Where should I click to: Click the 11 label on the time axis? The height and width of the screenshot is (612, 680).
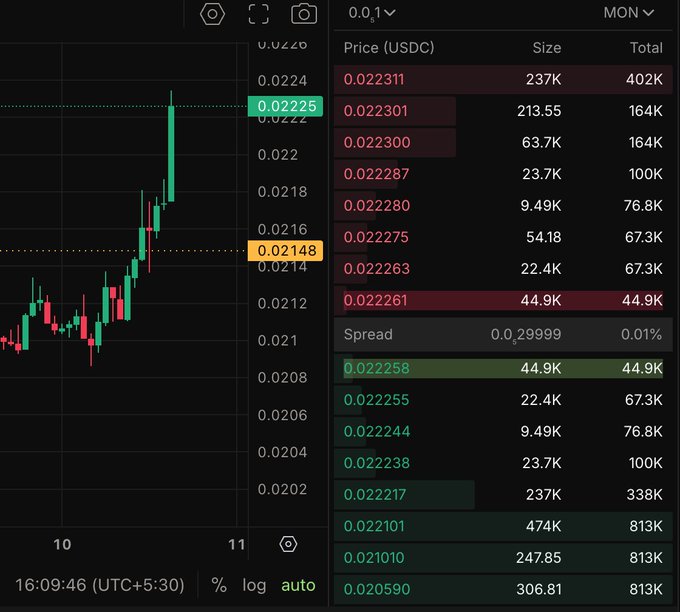click(237, 544)
